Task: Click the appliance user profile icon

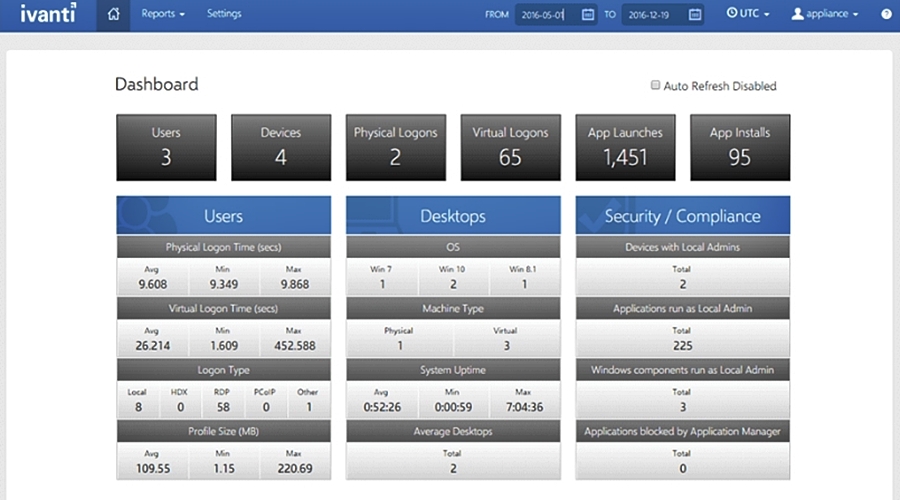Action: click(797, 14)
